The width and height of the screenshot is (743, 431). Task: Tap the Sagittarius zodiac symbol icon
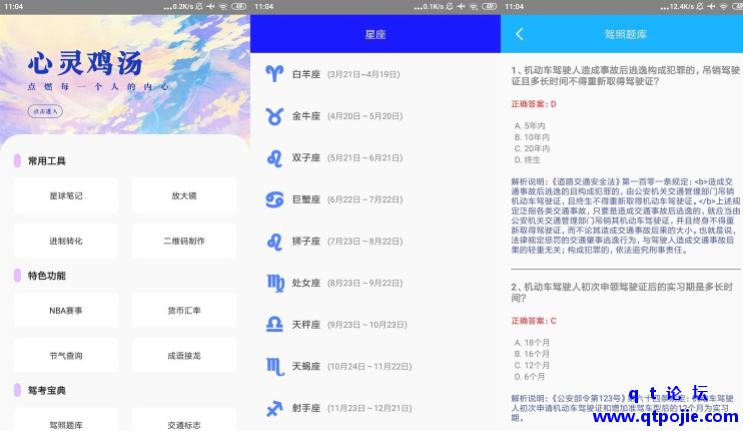click(x=273, y=408)
